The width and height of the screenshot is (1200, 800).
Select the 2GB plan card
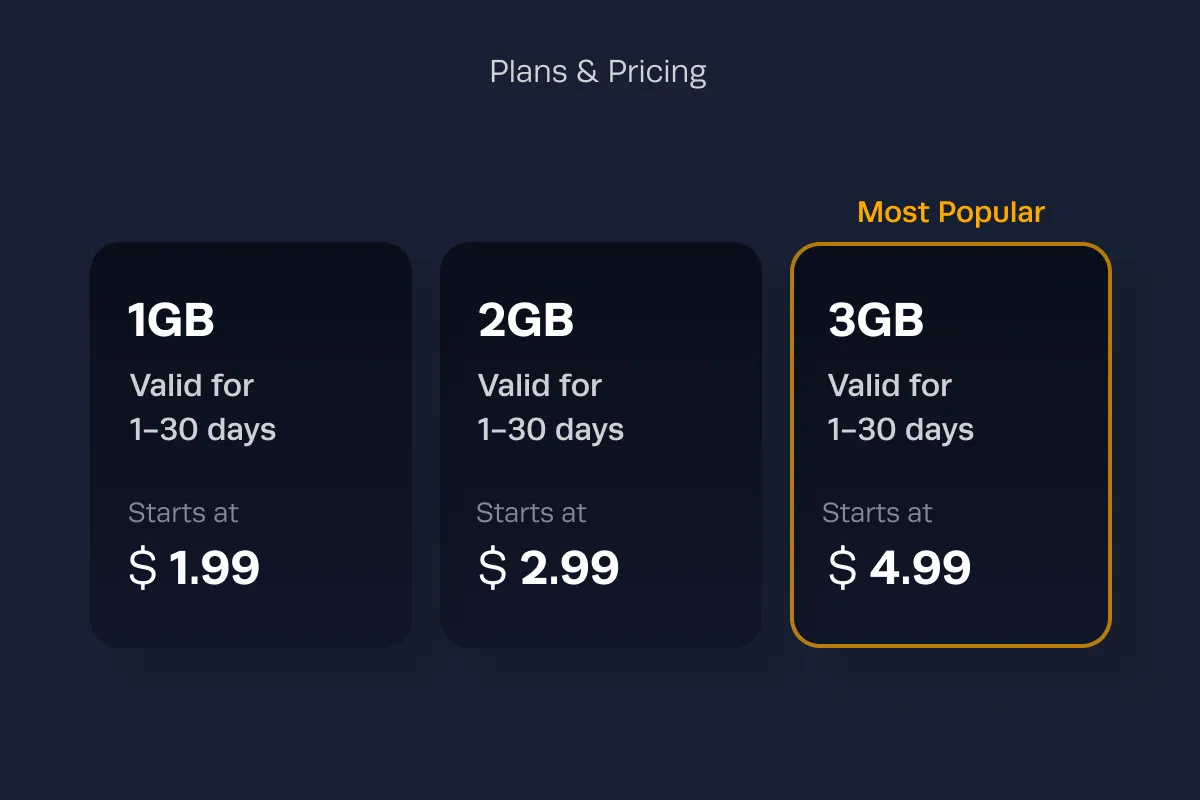[x=601, y=445]
